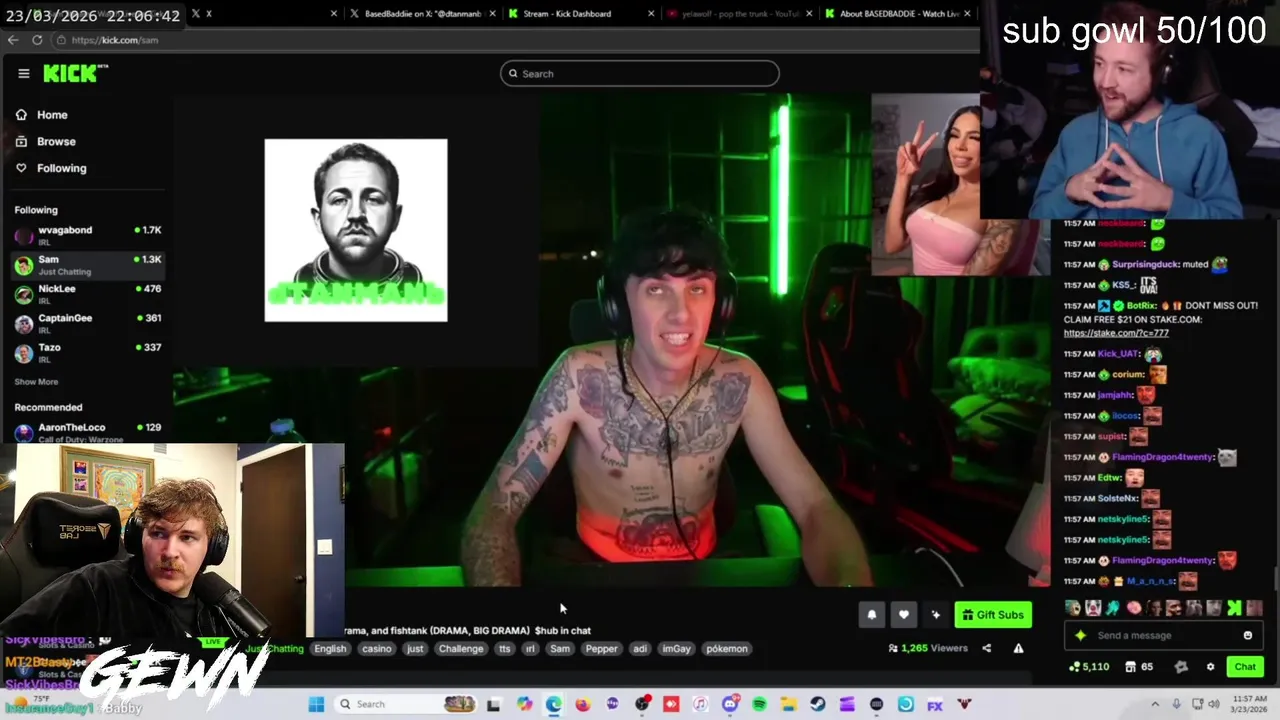
Task: Click the Gift Subs button
Action: pyautogui.click(x=993, y=615)
